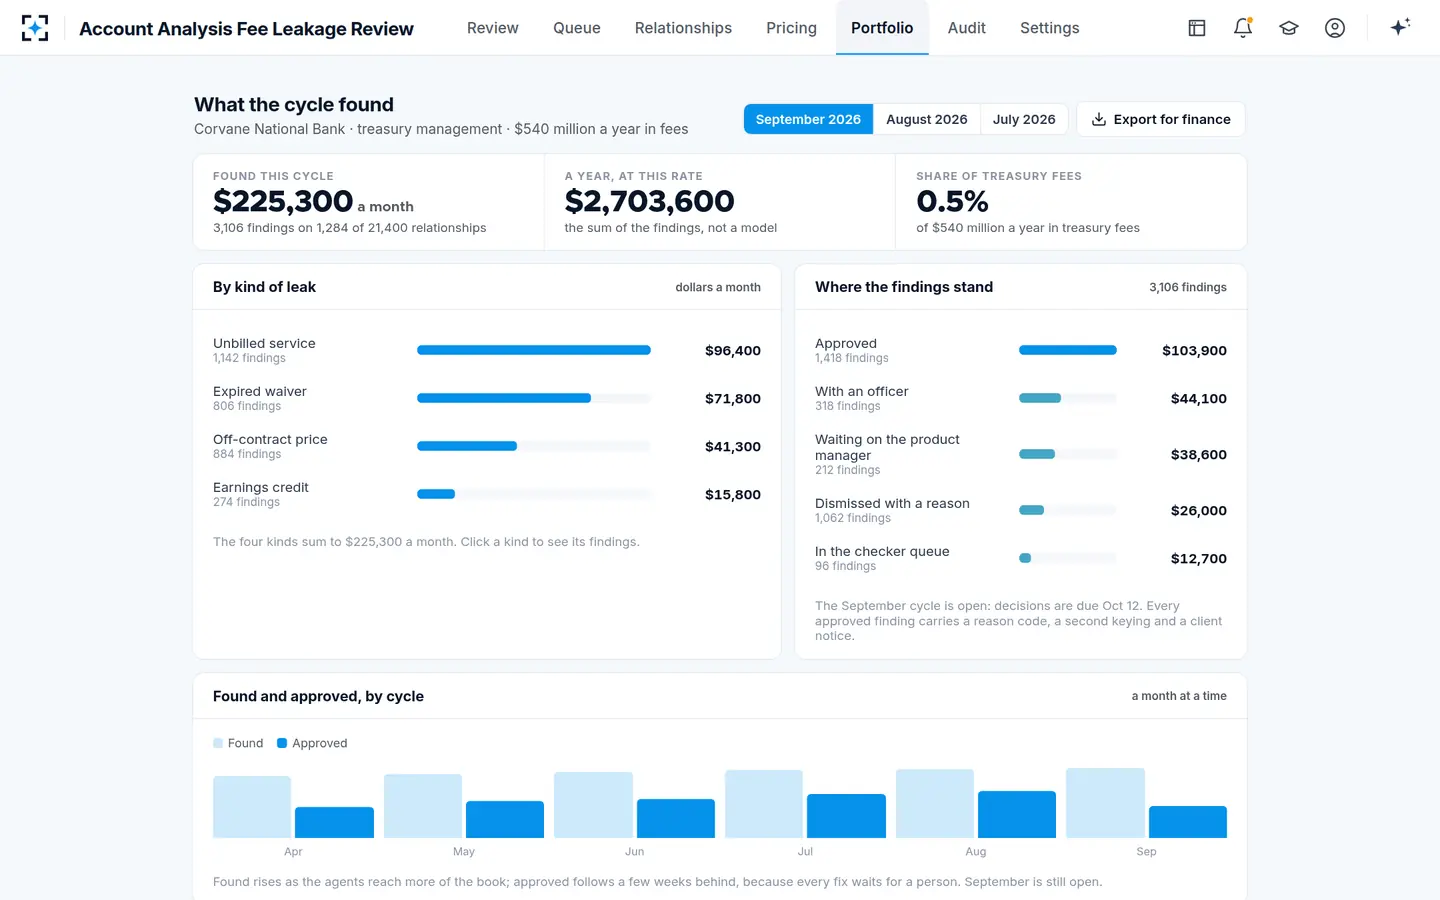Screen dimensions: 1440x900
Task: Open the layout panel icon
Action: point(1197,28)
